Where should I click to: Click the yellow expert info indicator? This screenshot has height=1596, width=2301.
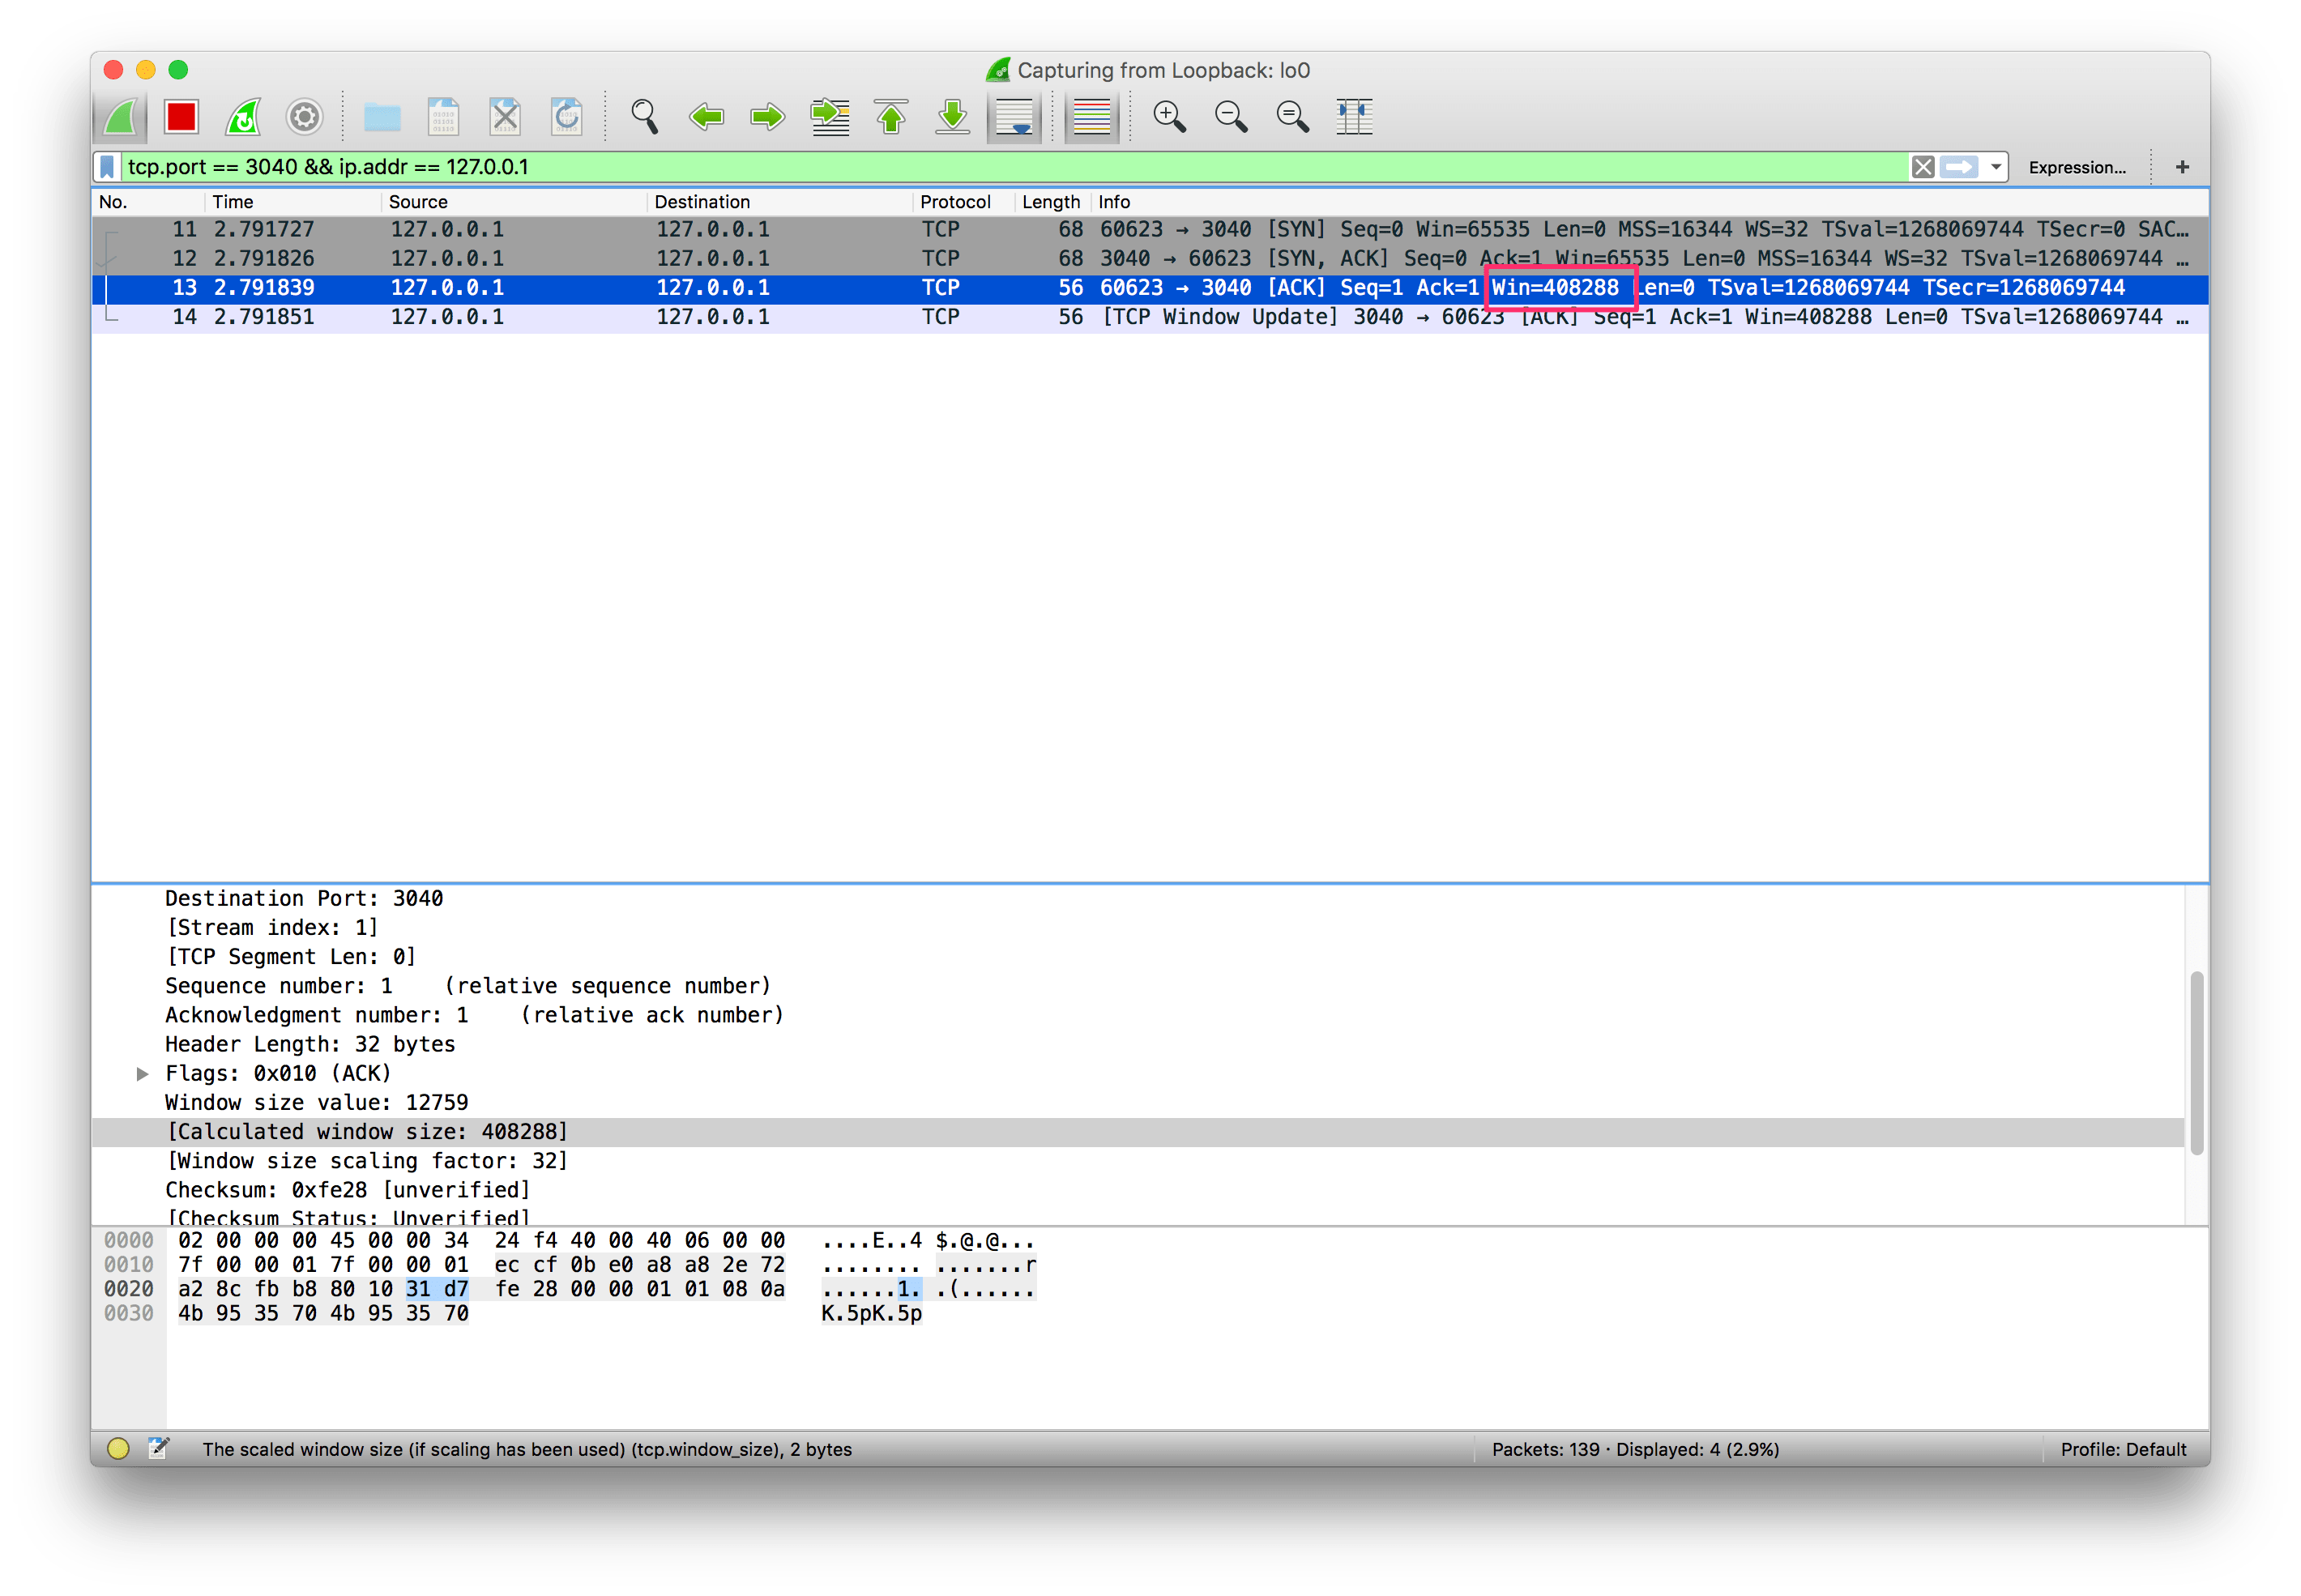click(x=118, y=1449)
